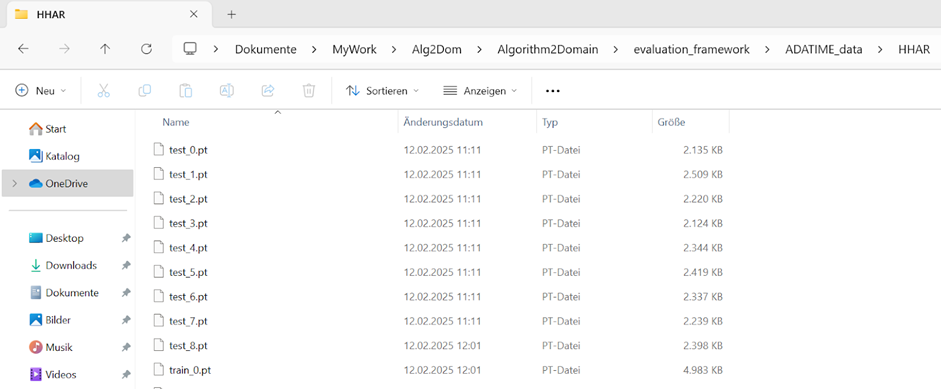This screenshot has height=389, width=941.
Task: Sort by Änderungsdatum column header
Action: (443, 122)
